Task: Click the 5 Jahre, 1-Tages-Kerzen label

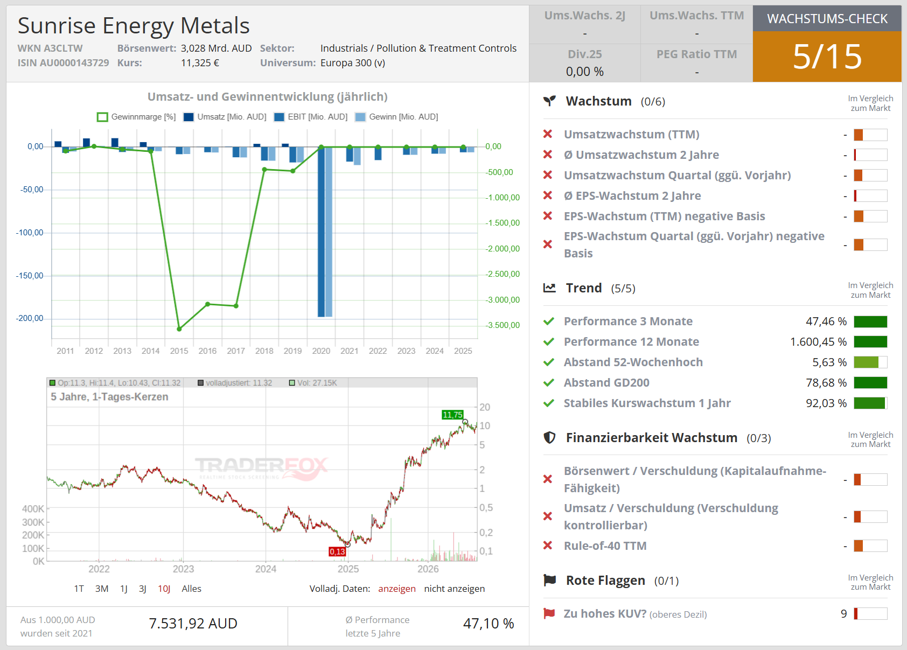Action: coord(109,397)
